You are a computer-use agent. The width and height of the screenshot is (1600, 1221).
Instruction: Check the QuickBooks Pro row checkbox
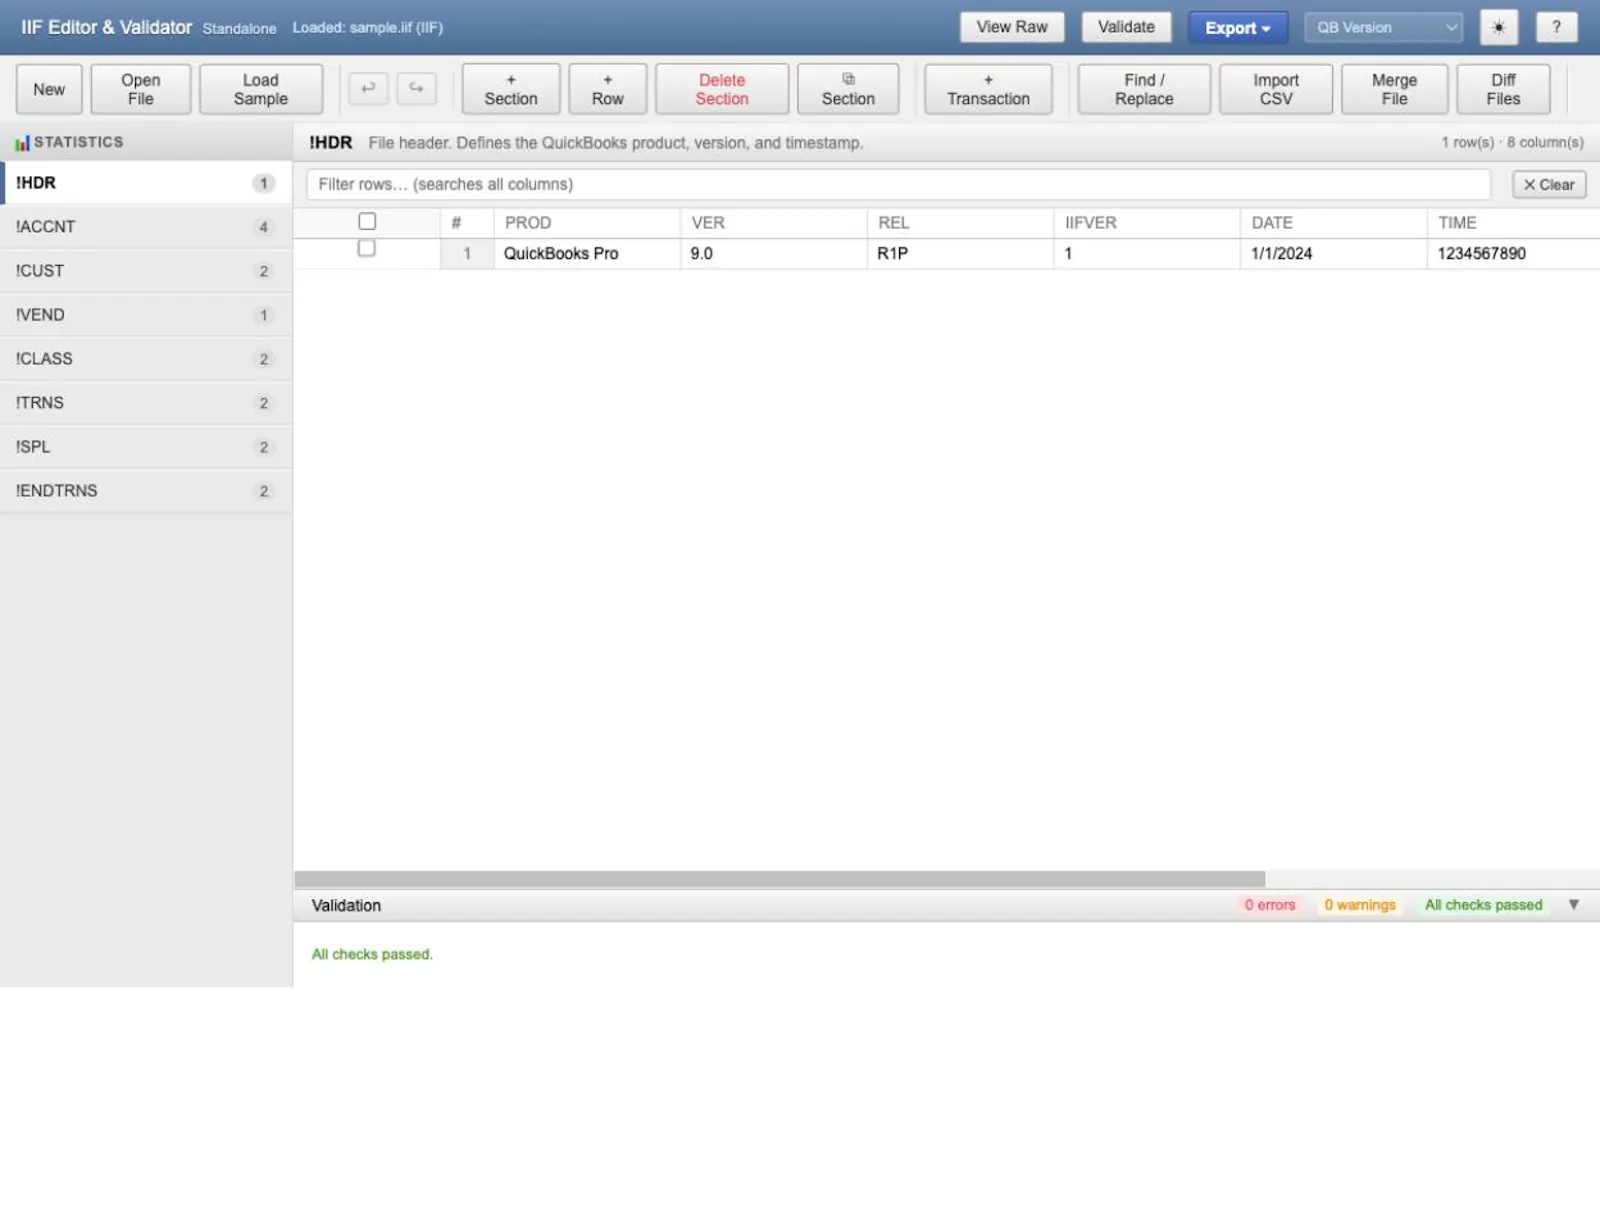367,248
